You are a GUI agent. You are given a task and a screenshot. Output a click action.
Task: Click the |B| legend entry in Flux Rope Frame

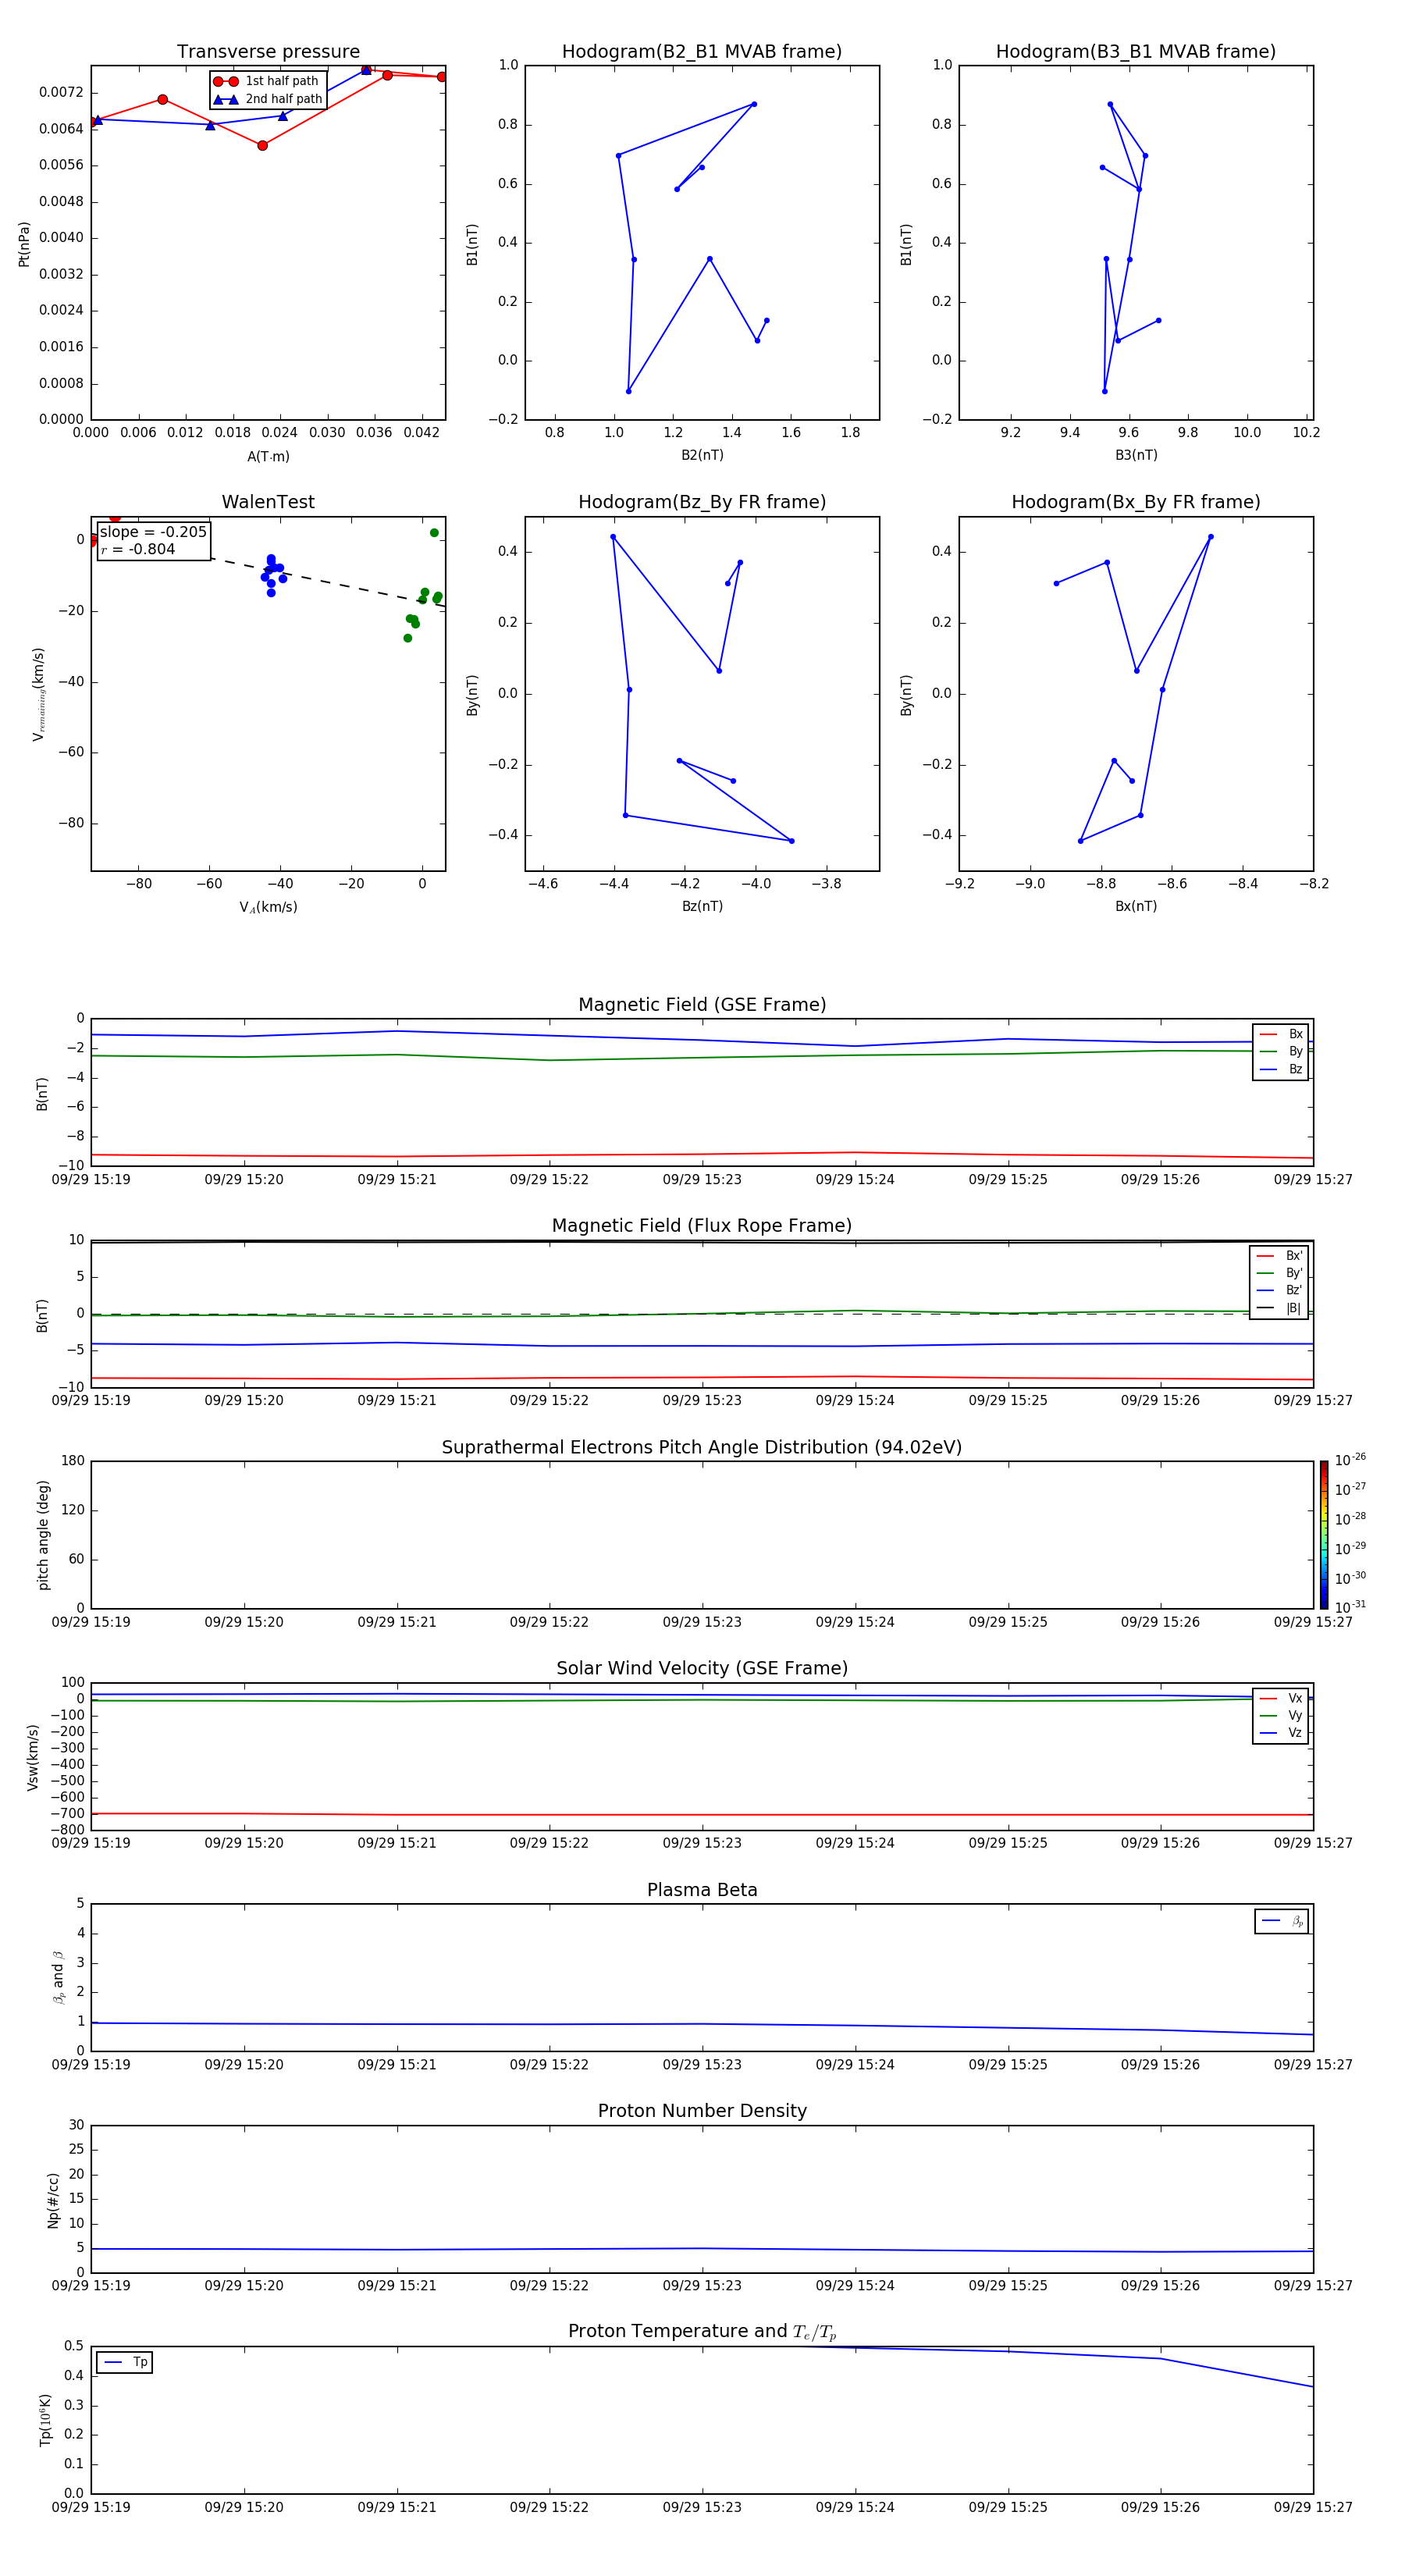pos(1279,1308)
